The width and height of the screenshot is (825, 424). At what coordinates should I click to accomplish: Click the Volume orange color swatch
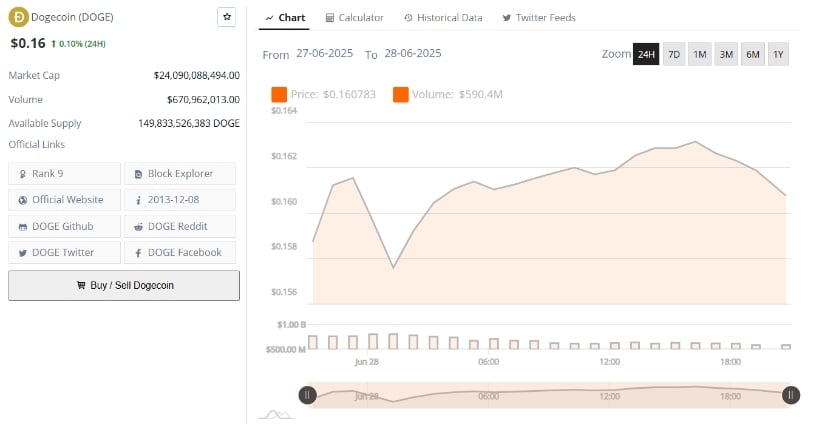click(x=400, y=95)
